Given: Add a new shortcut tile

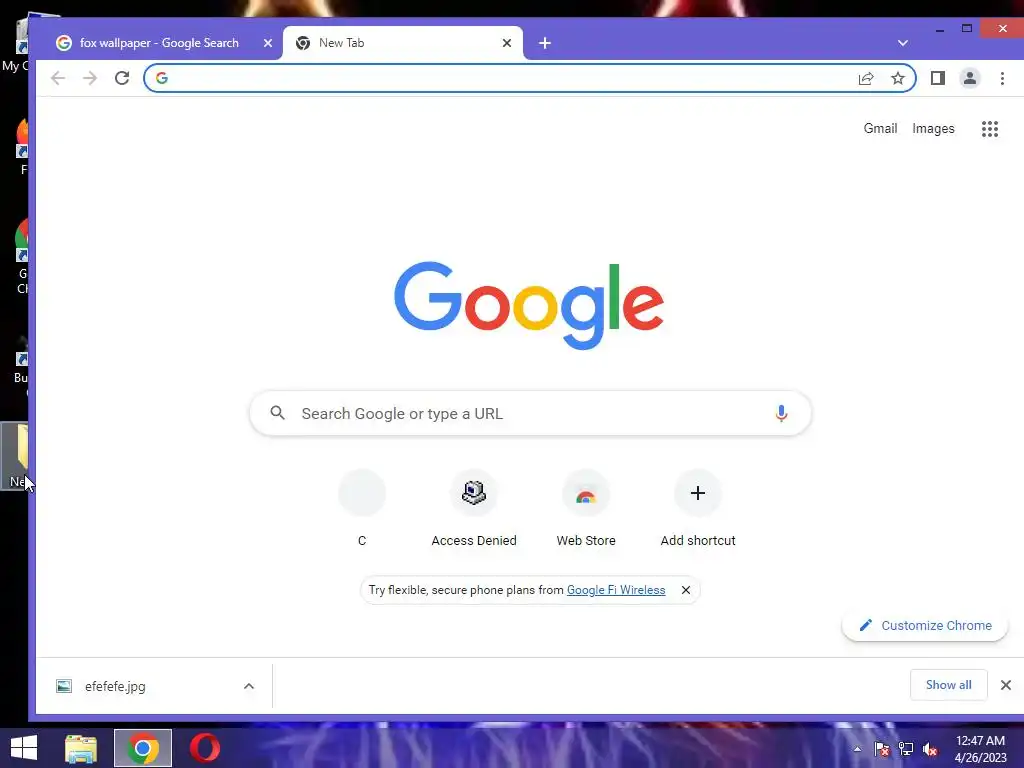Looking at the screenshot, I should (697, 509).
